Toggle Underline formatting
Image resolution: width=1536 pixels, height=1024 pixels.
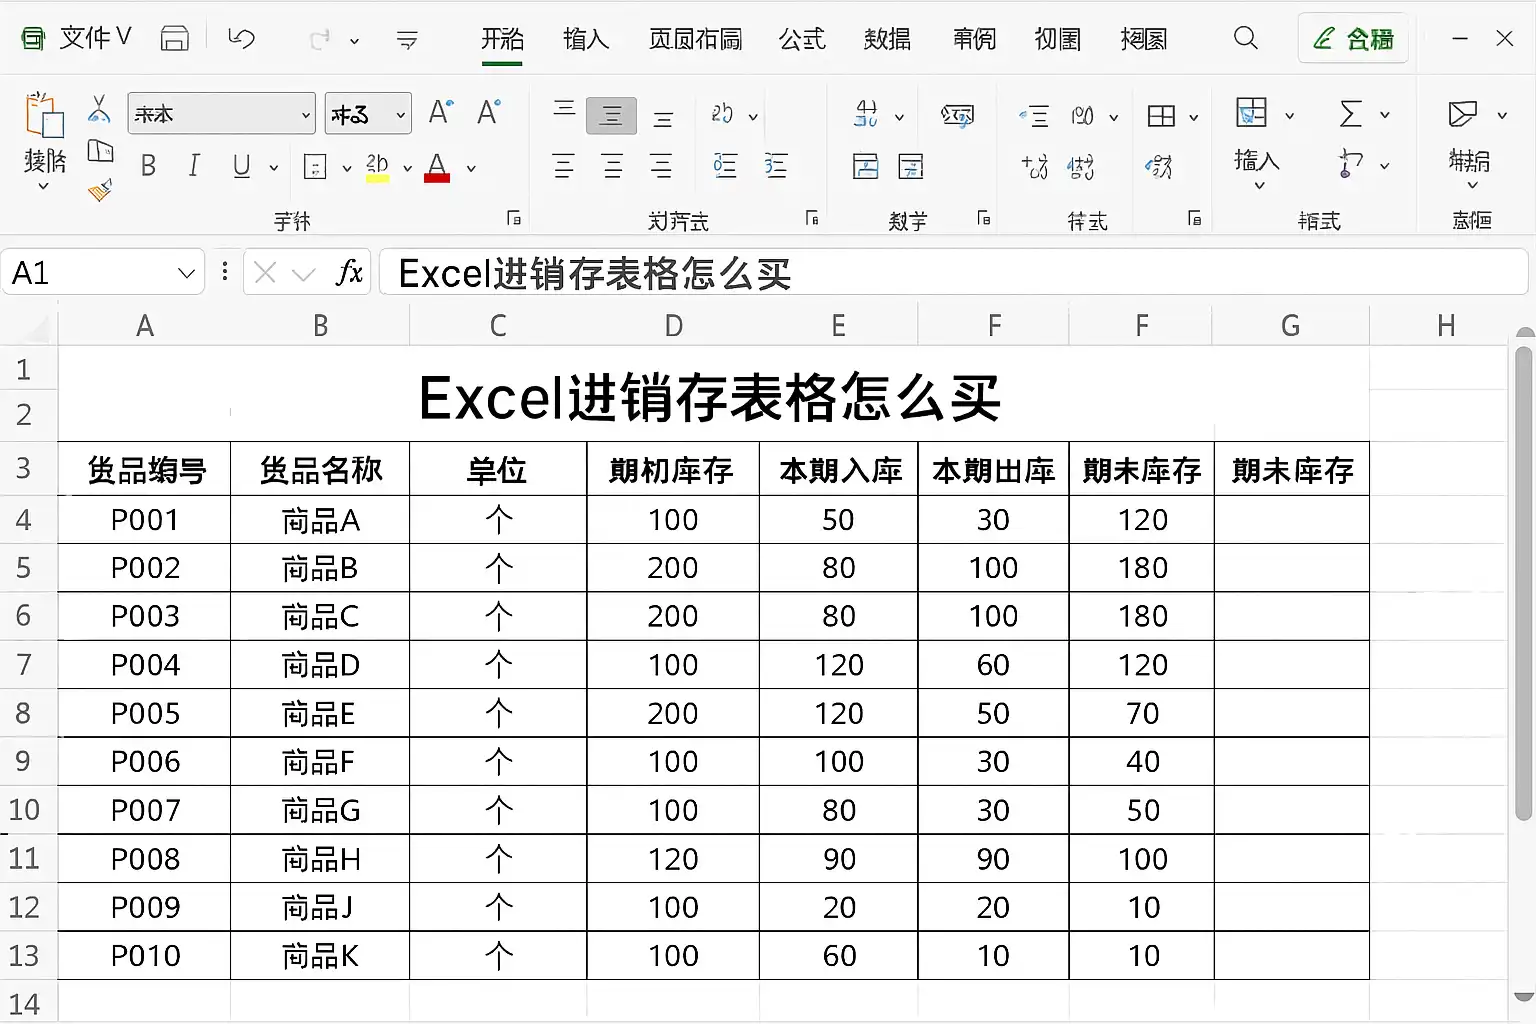tap(241, 166)
